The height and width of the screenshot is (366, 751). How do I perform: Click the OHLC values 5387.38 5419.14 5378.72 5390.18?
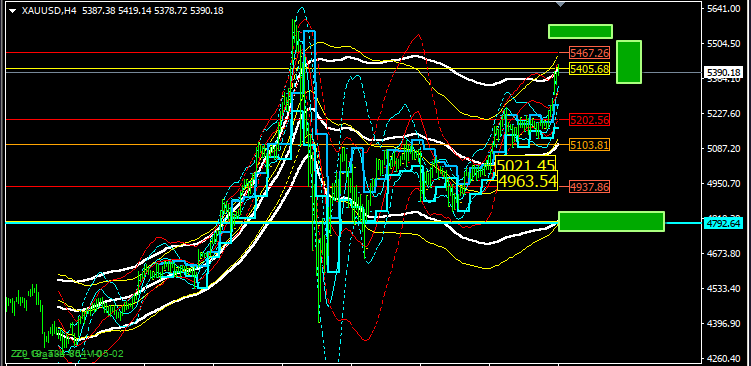153,11
